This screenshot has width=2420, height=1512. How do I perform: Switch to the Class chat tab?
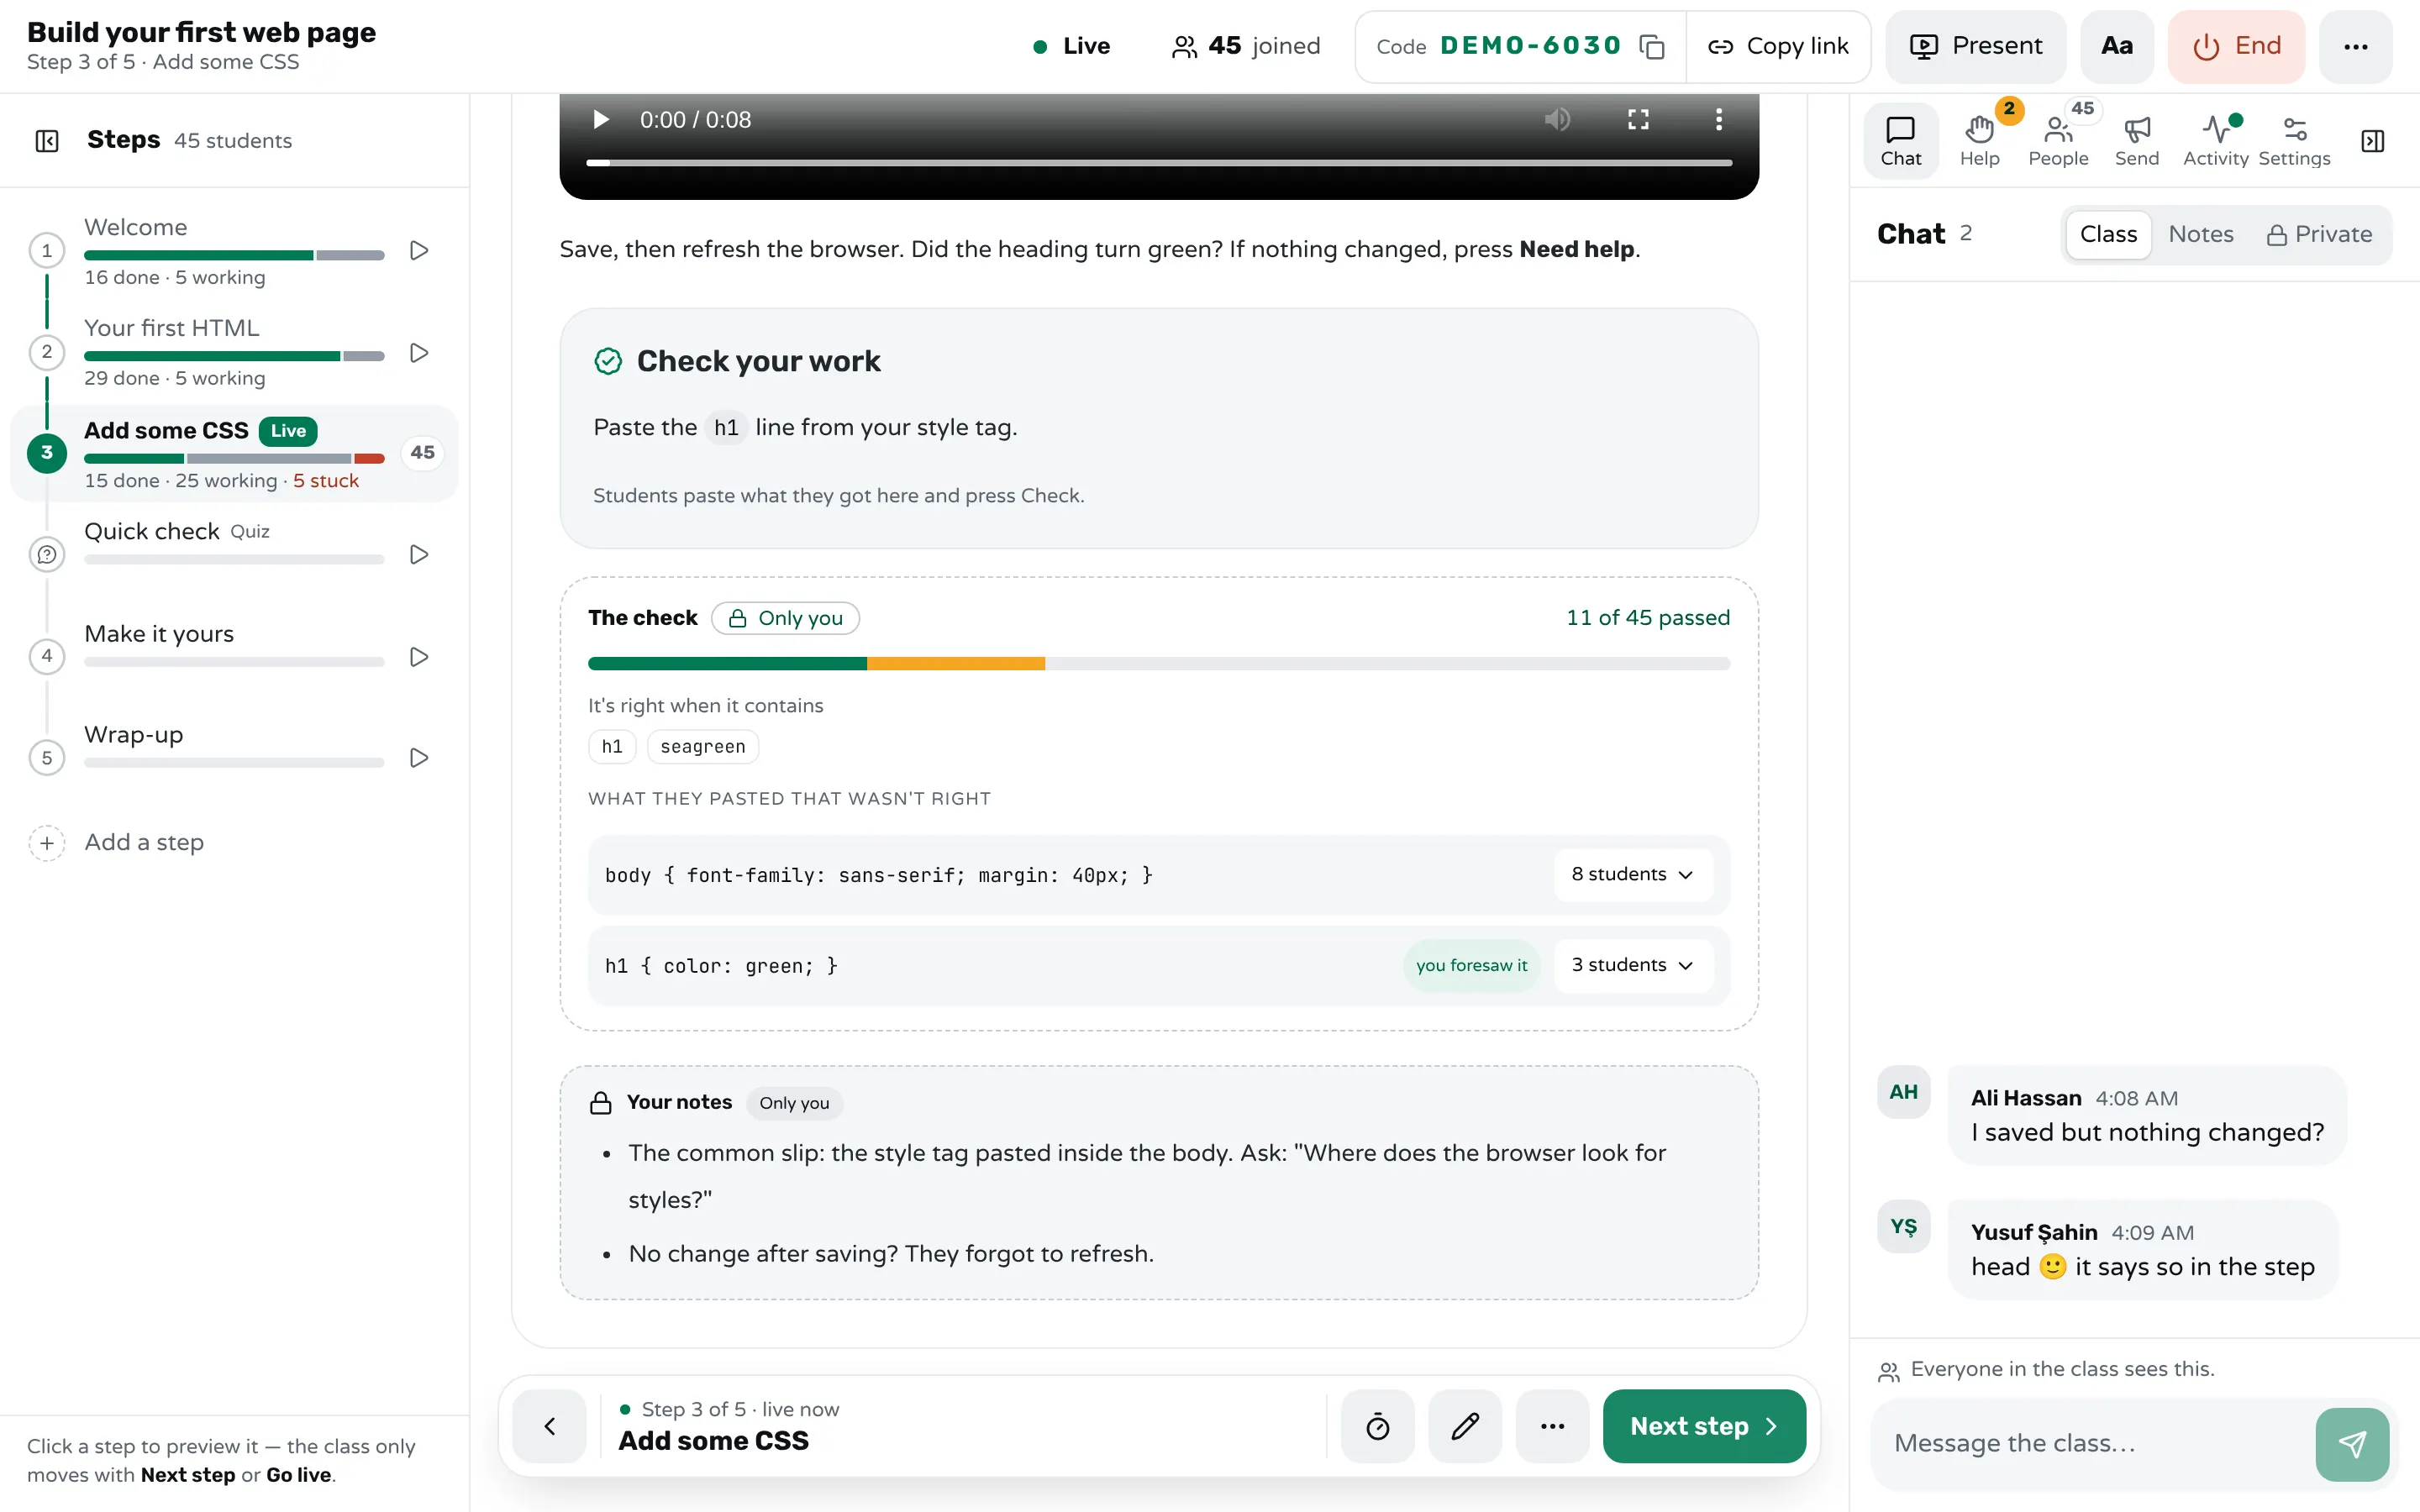(2108, 234)
